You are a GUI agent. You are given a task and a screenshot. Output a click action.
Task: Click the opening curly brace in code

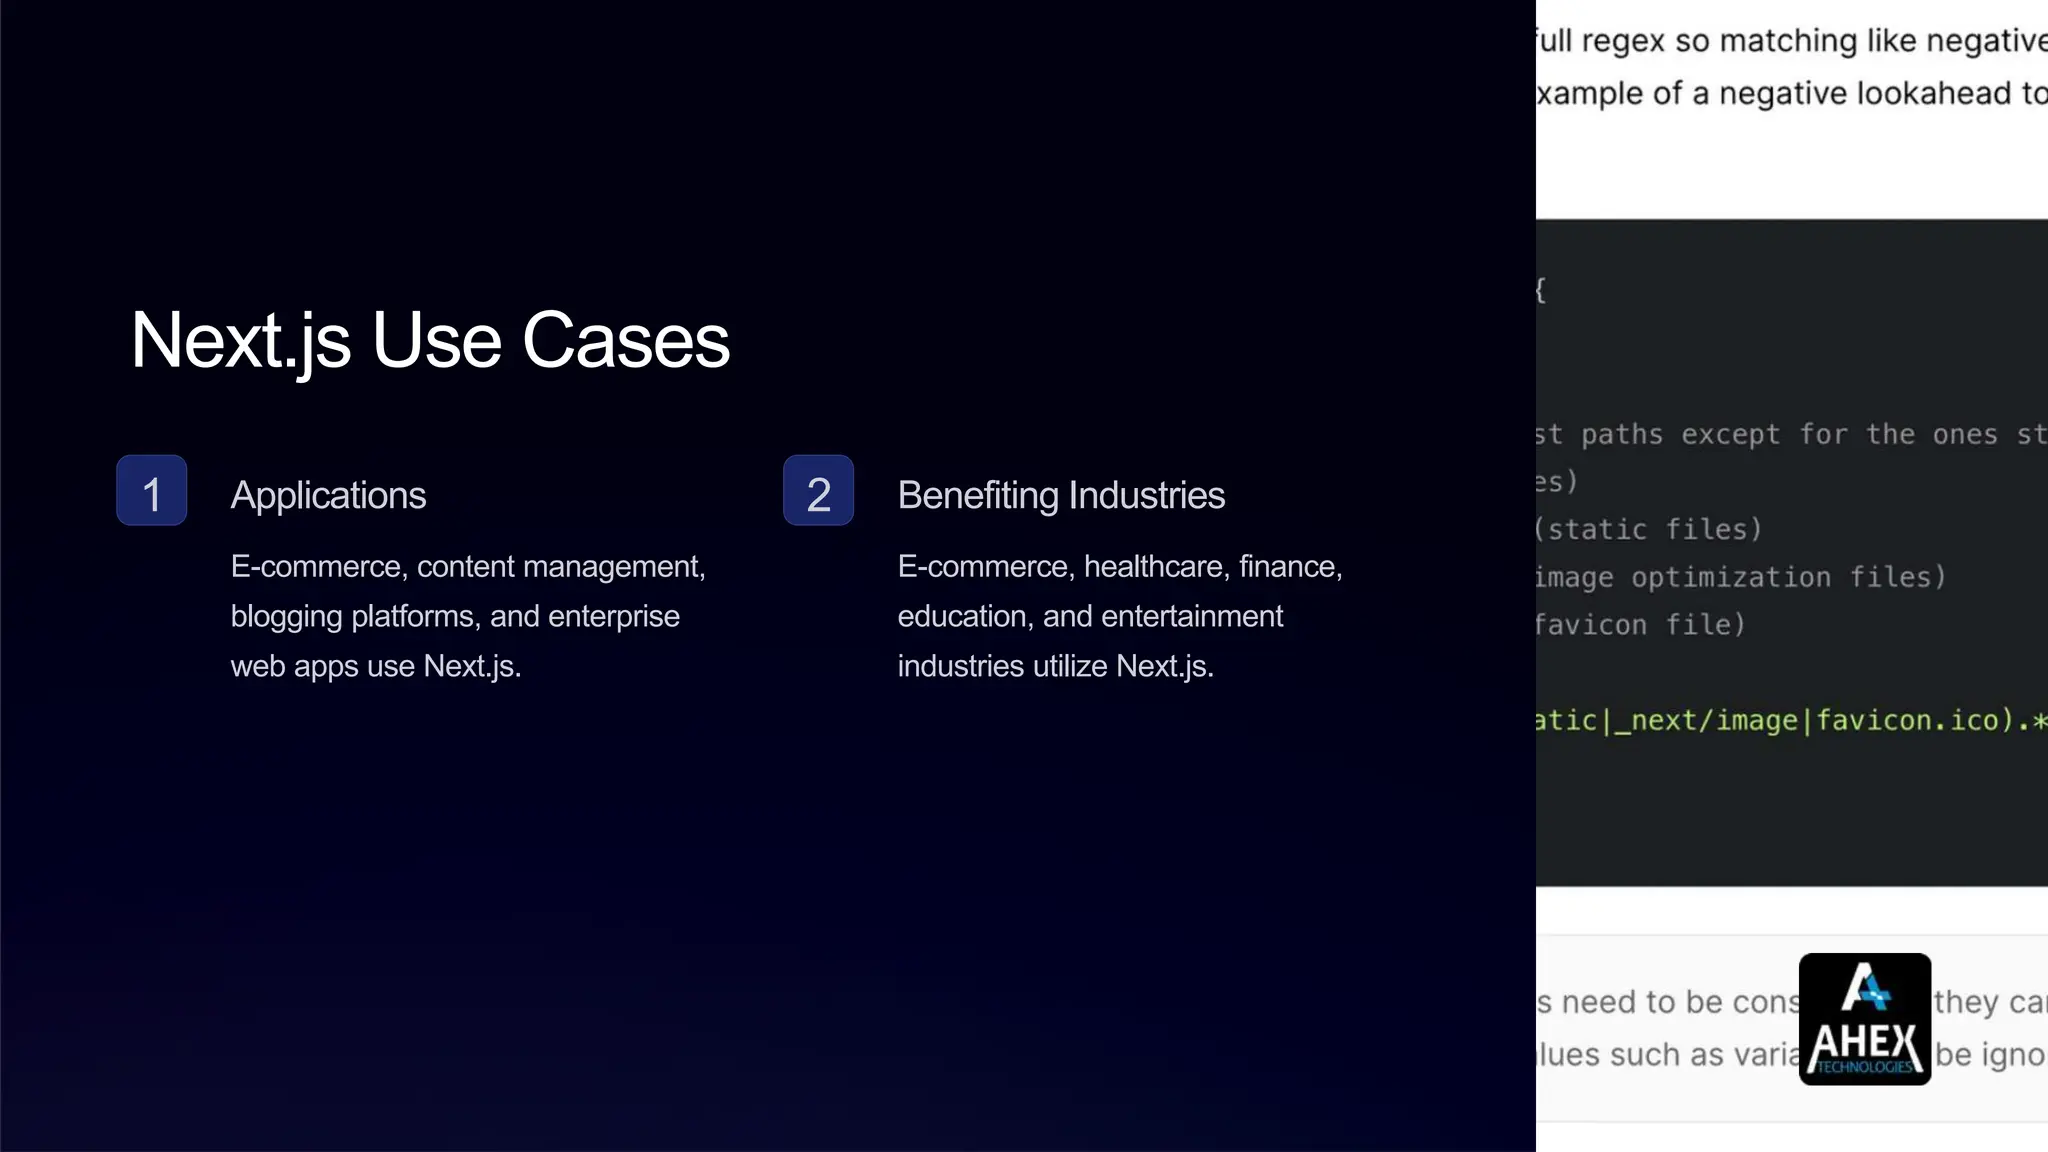tap(1541, 291)
